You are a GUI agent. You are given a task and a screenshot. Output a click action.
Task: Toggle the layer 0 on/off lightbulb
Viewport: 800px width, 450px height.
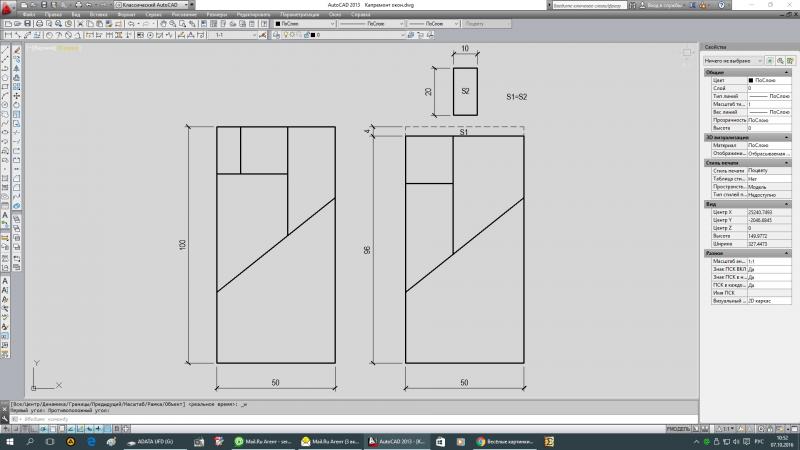tap(287, 35)
